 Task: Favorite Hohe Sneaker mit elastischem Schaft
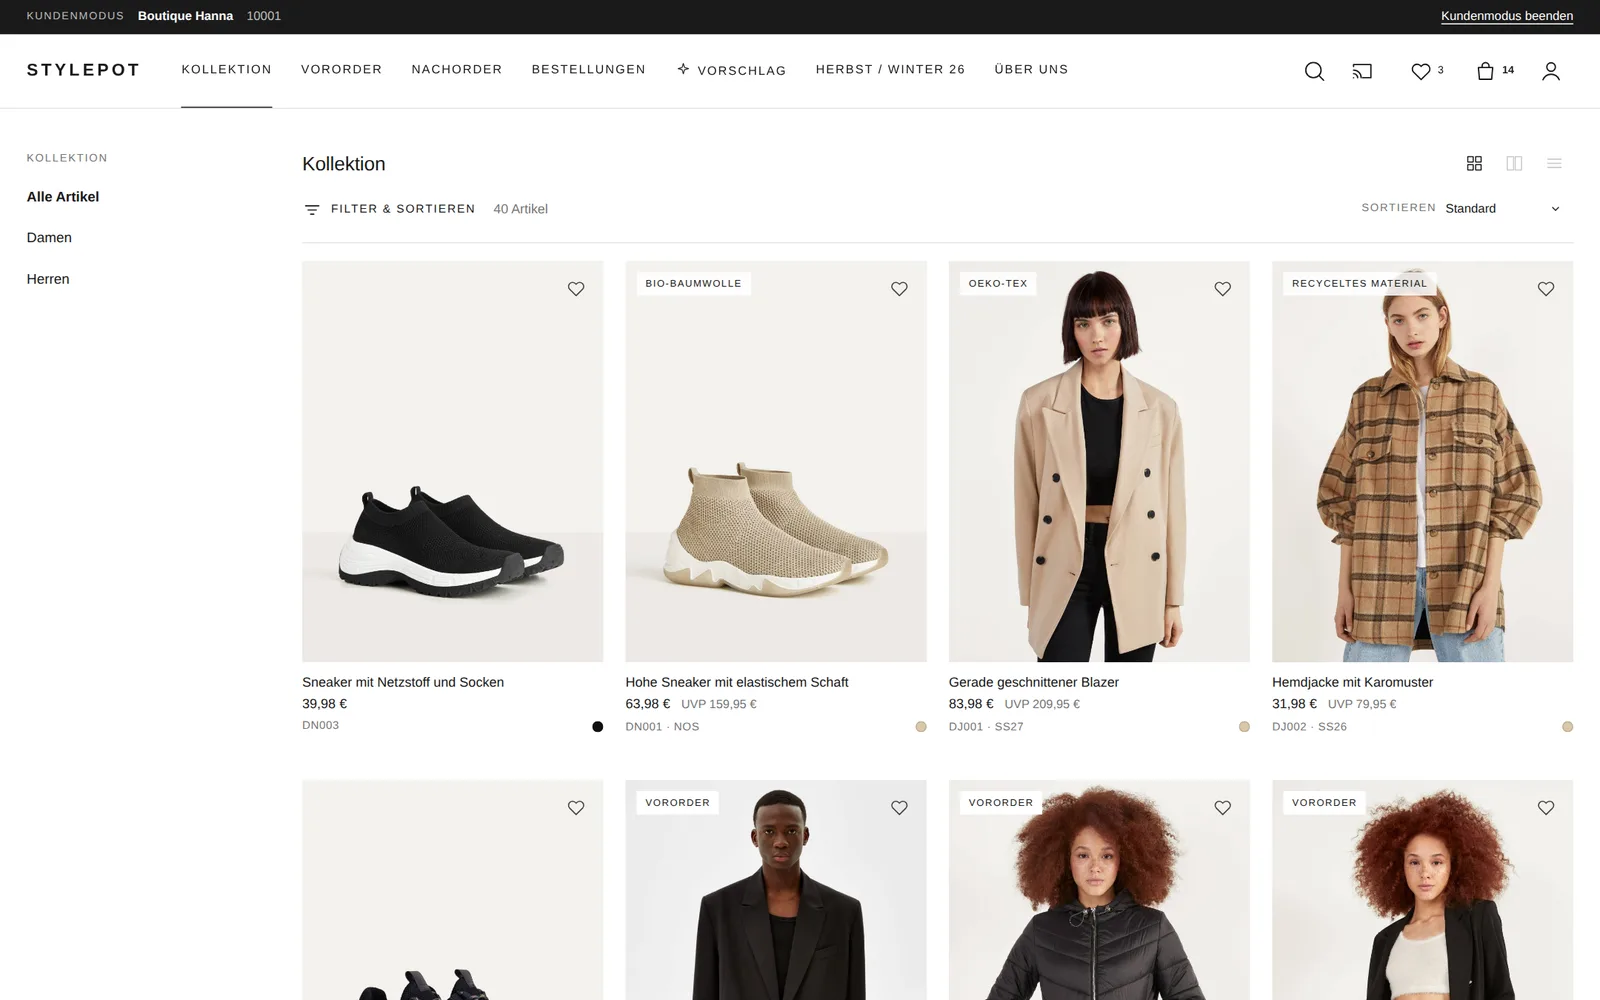coord(899,289)
